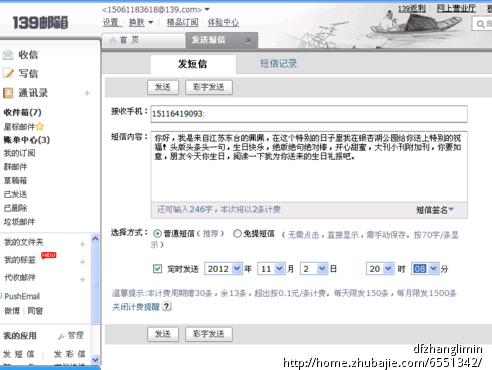Viewport: 492px width, 370px height.
Task: Click the search magnifier icon at top right
Action: pyautogui.click(x=480, y=24)
